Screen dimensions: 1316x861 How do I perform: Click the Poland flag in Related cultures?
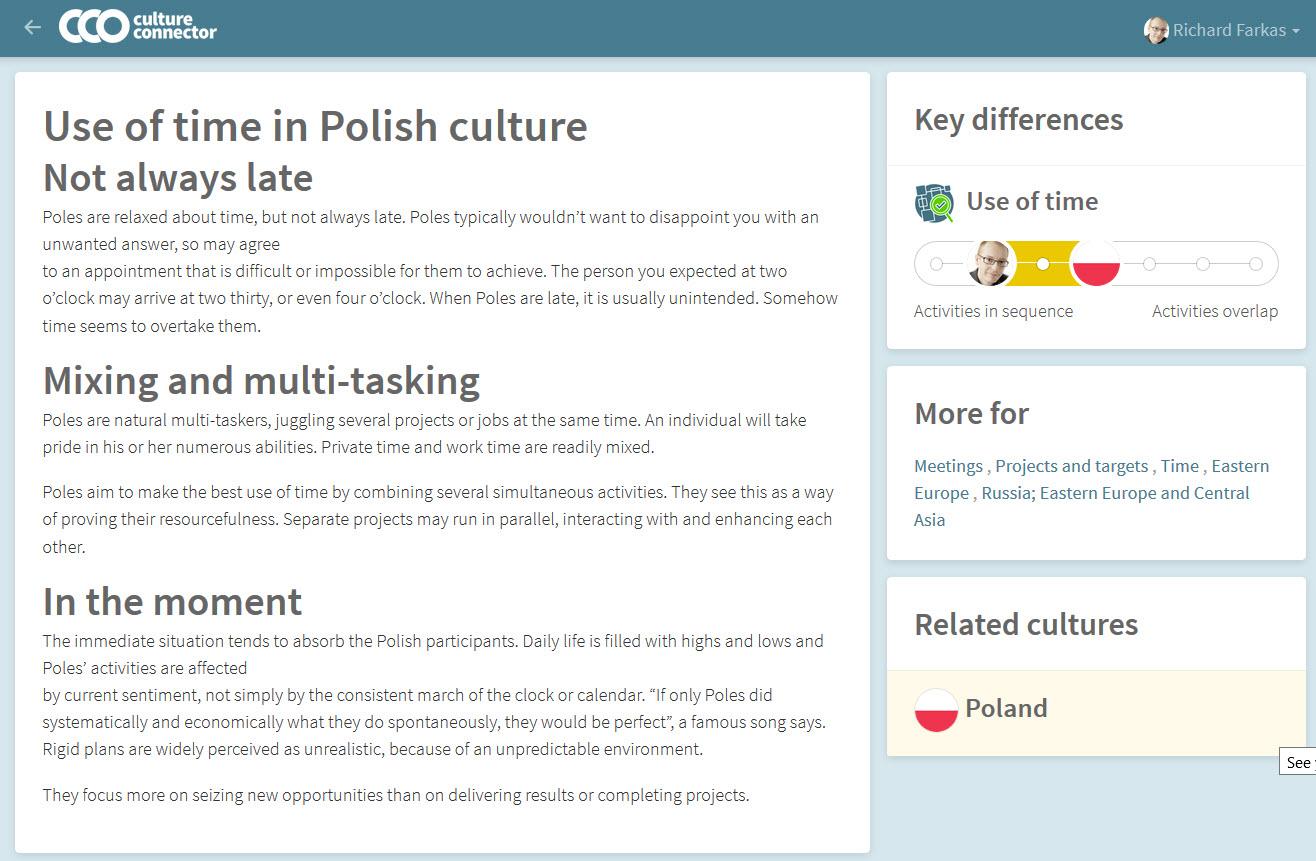[x=936, y=710]
